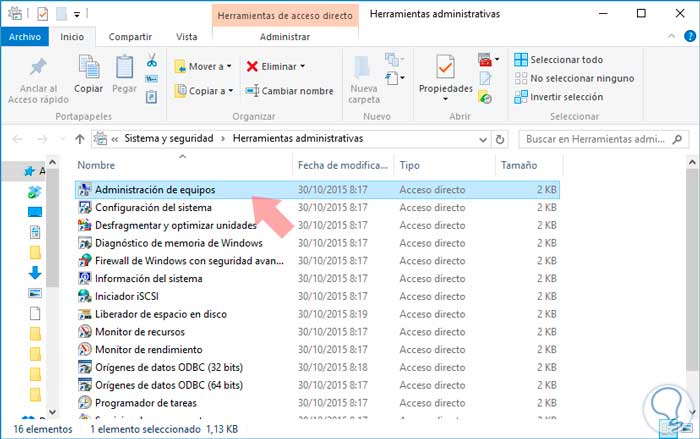The width and height of the screenshot is (700, 439).
Task: Open the help question mark icon
Action: [690, 36]
